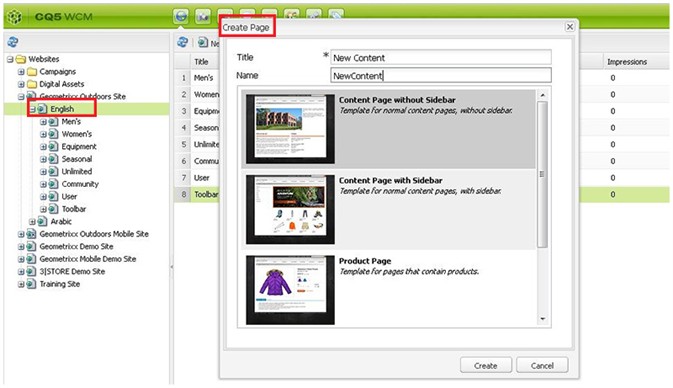This screenshot has width=673, height=388.
Task: Expand the Digital Assets folder
Action: point(21,84)
